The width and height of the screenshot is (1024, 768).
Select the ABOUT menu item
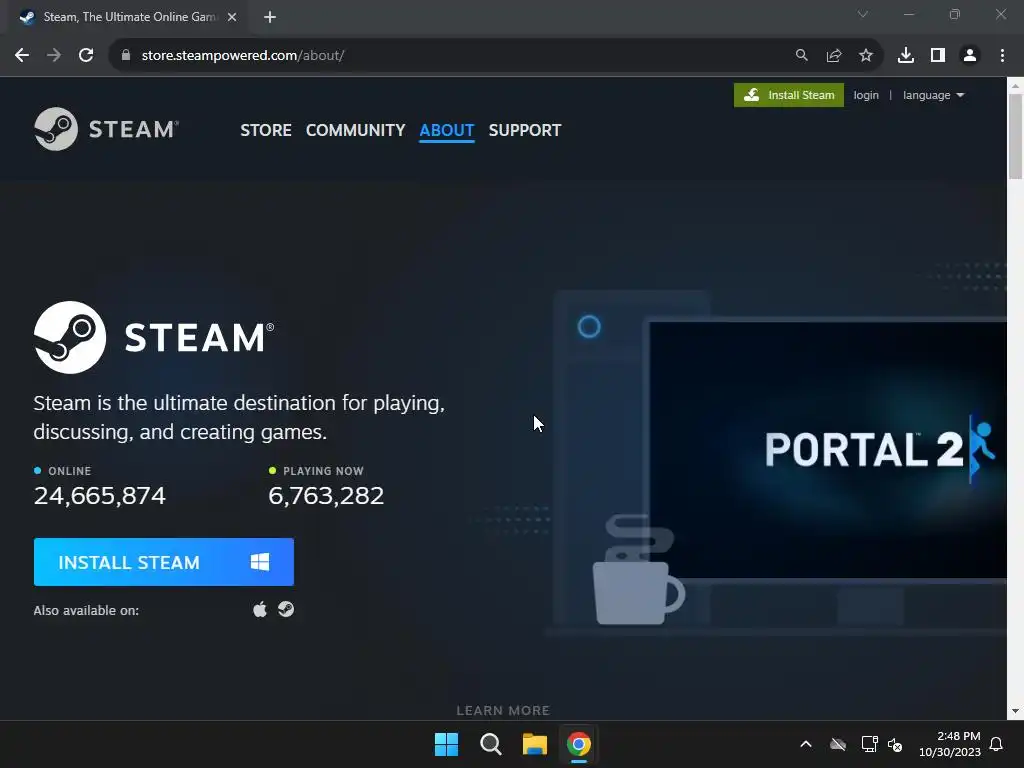click(447, 131)
